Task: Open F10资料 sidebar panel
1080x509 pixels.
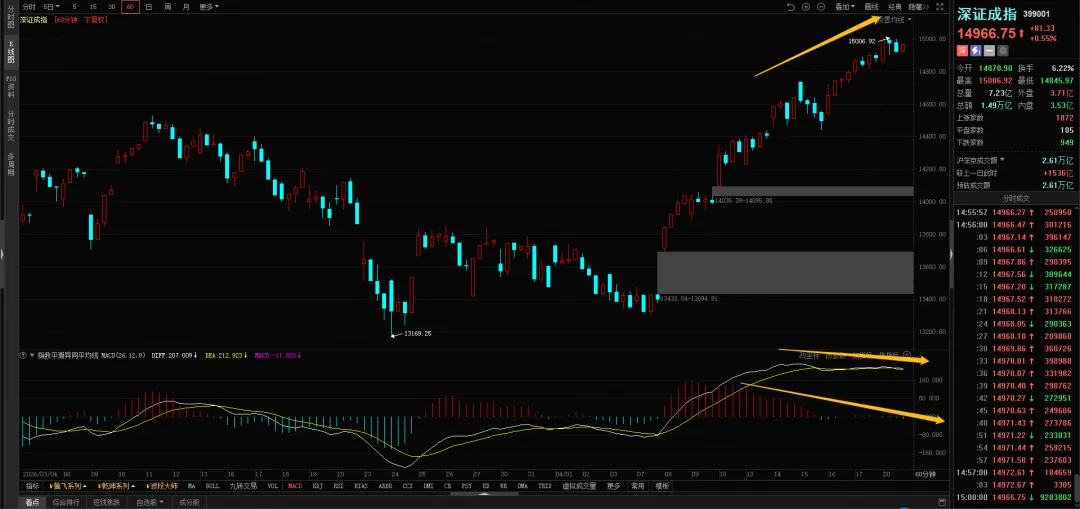Action: pos(10,87)
